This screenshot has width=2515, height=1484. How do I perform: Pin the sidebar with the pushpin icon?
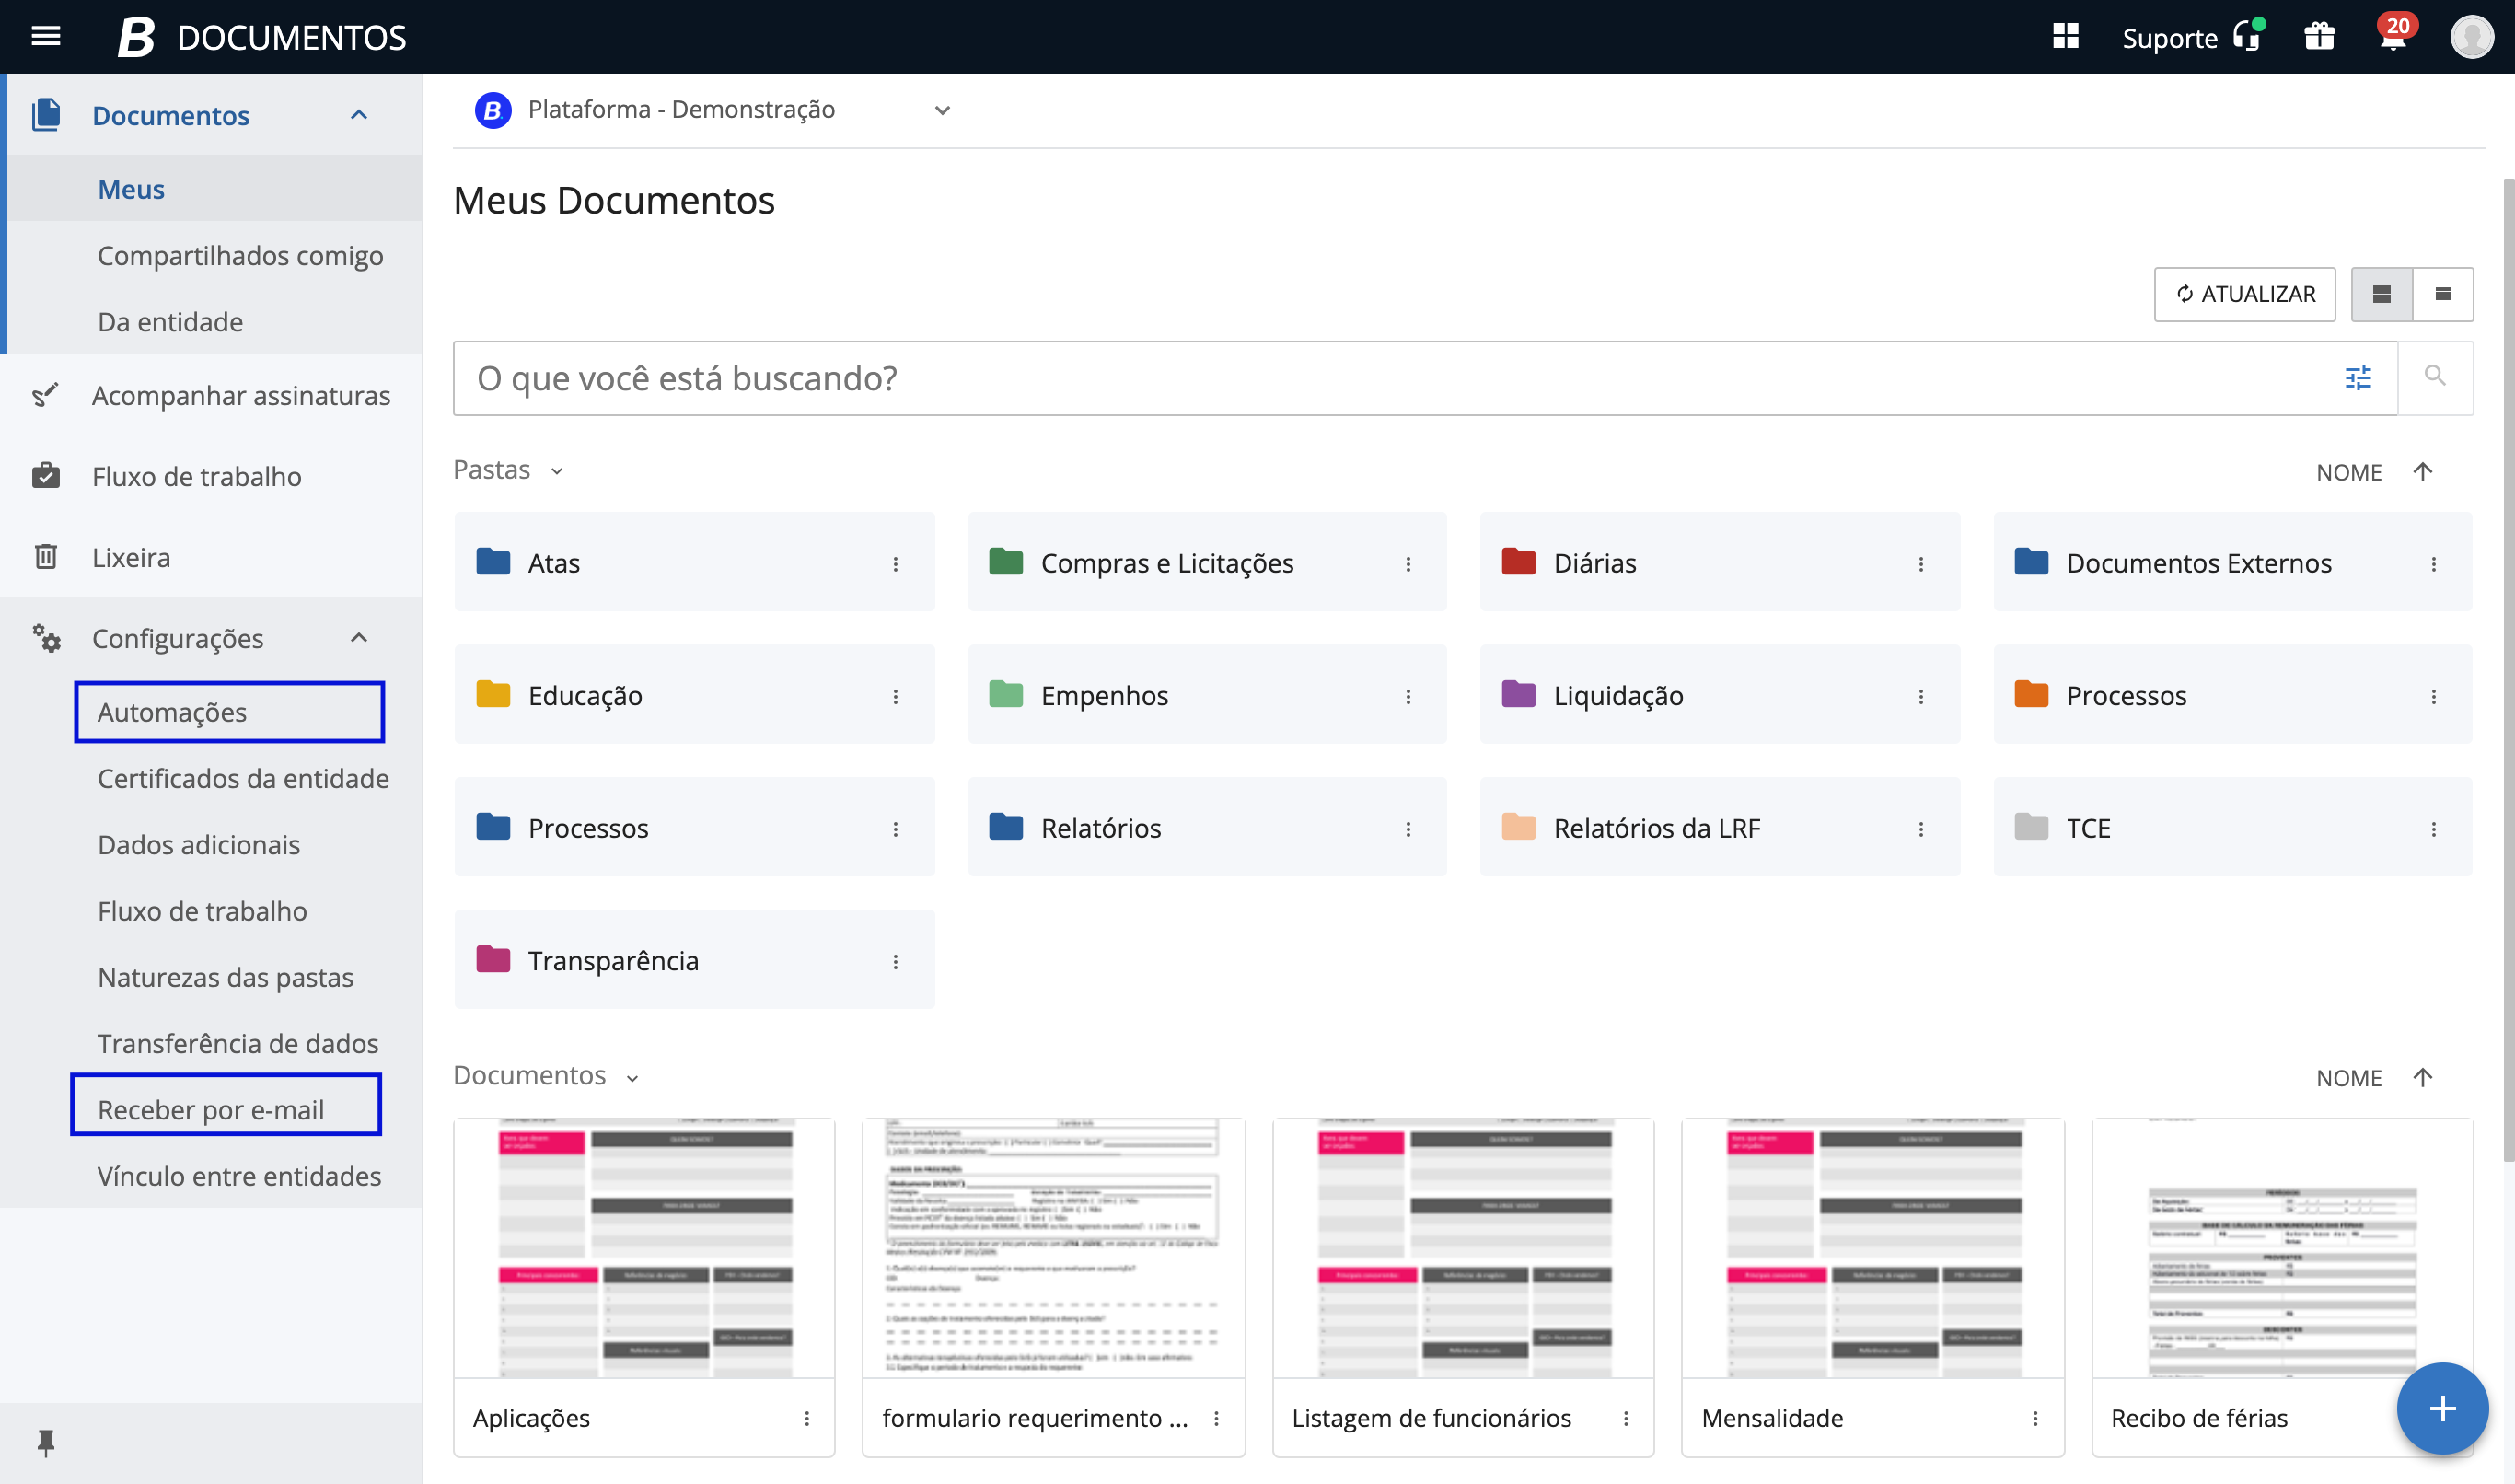tap(46, 1441)
